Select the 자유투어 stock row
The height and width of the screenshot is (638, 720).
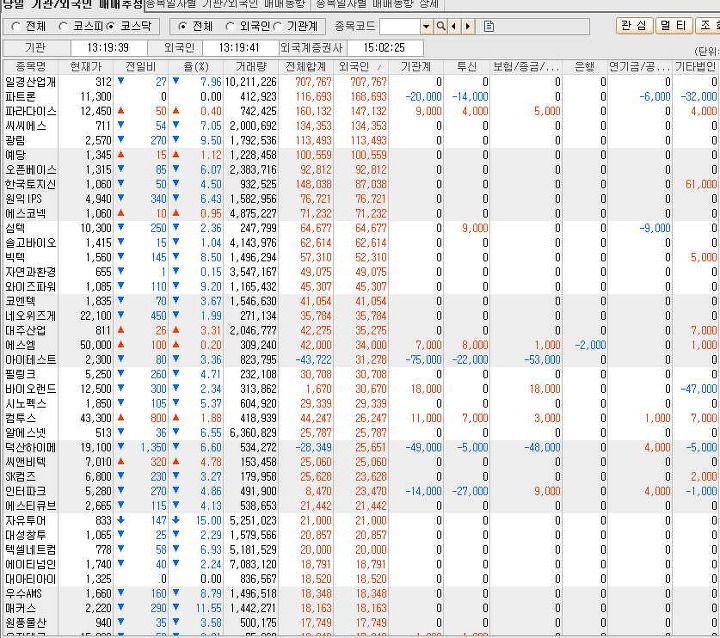pos(360,520)
